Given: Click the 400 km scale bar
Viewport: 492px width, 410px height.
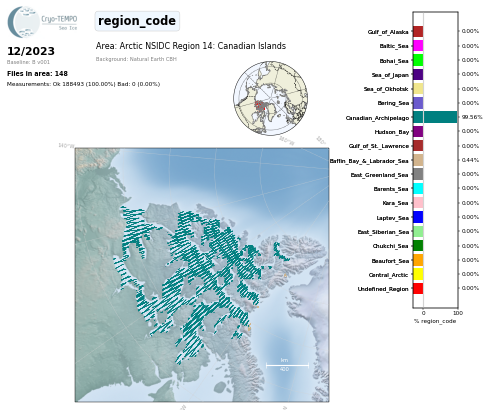Looking at the screenshot, I should pos(287,365).
